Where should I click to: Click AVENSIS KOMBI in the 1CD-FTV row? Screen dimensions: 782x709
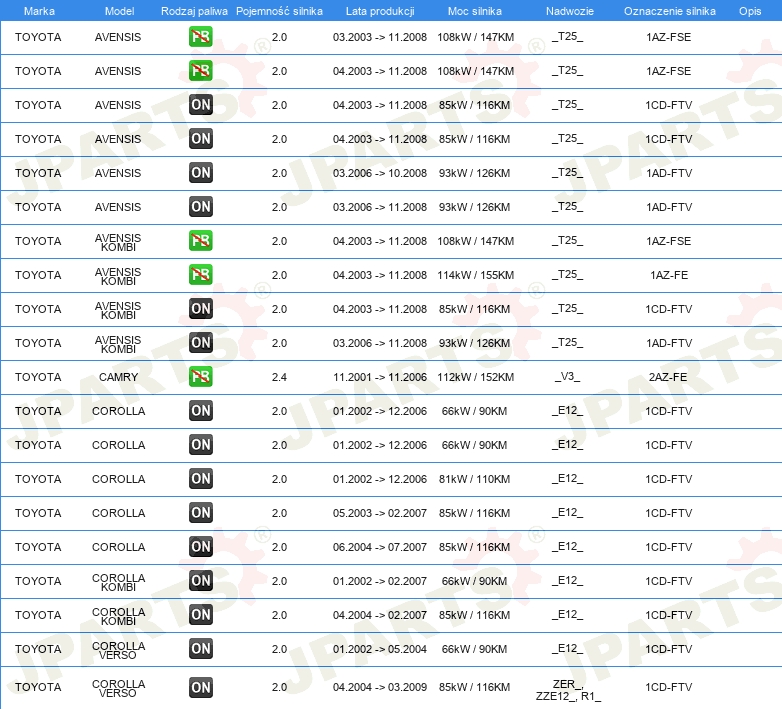coord(118,310)
